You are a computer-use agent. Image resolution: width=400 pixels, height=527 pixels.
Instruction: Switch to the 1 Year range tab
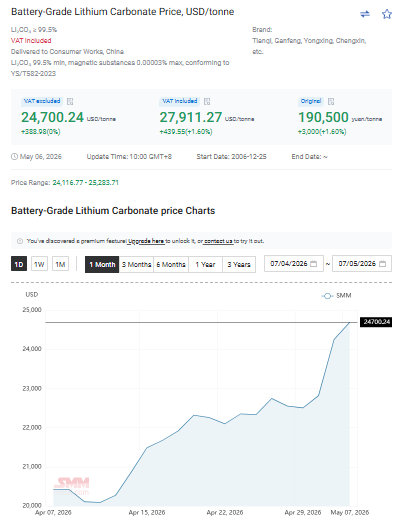205,265
